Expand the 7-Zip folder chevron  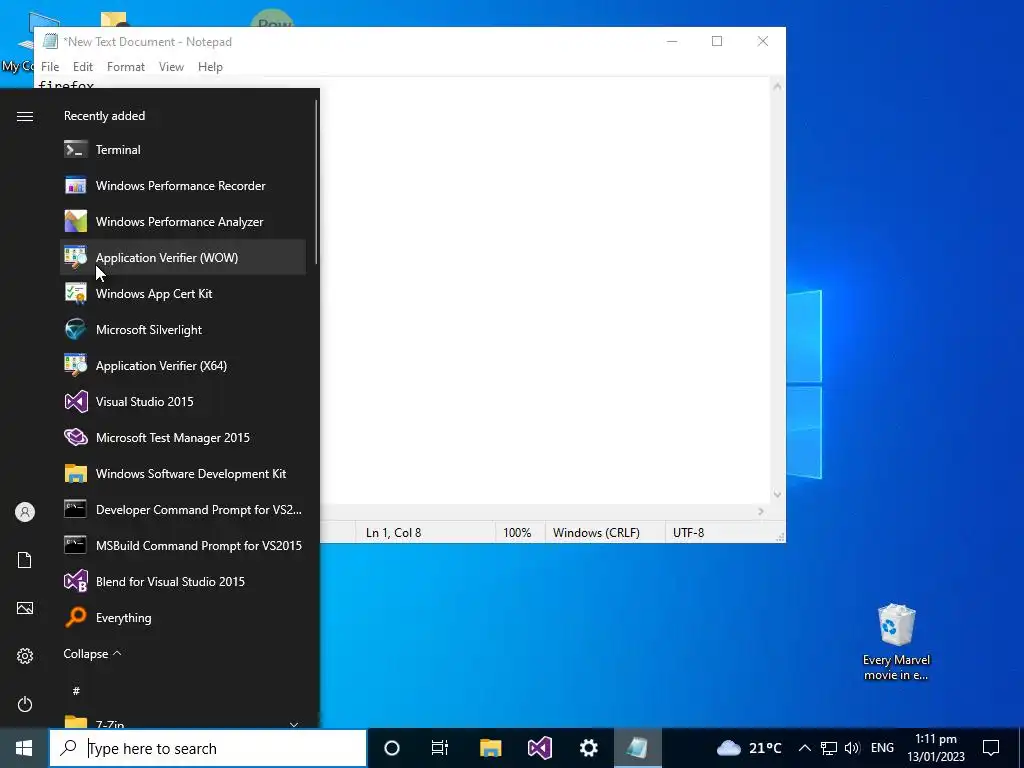(x=294, y=724)
